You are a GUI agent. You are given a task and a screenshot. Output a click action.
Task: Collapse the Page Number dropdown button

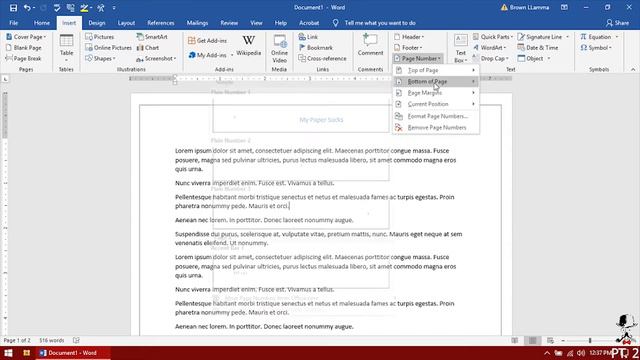(418, 58)
